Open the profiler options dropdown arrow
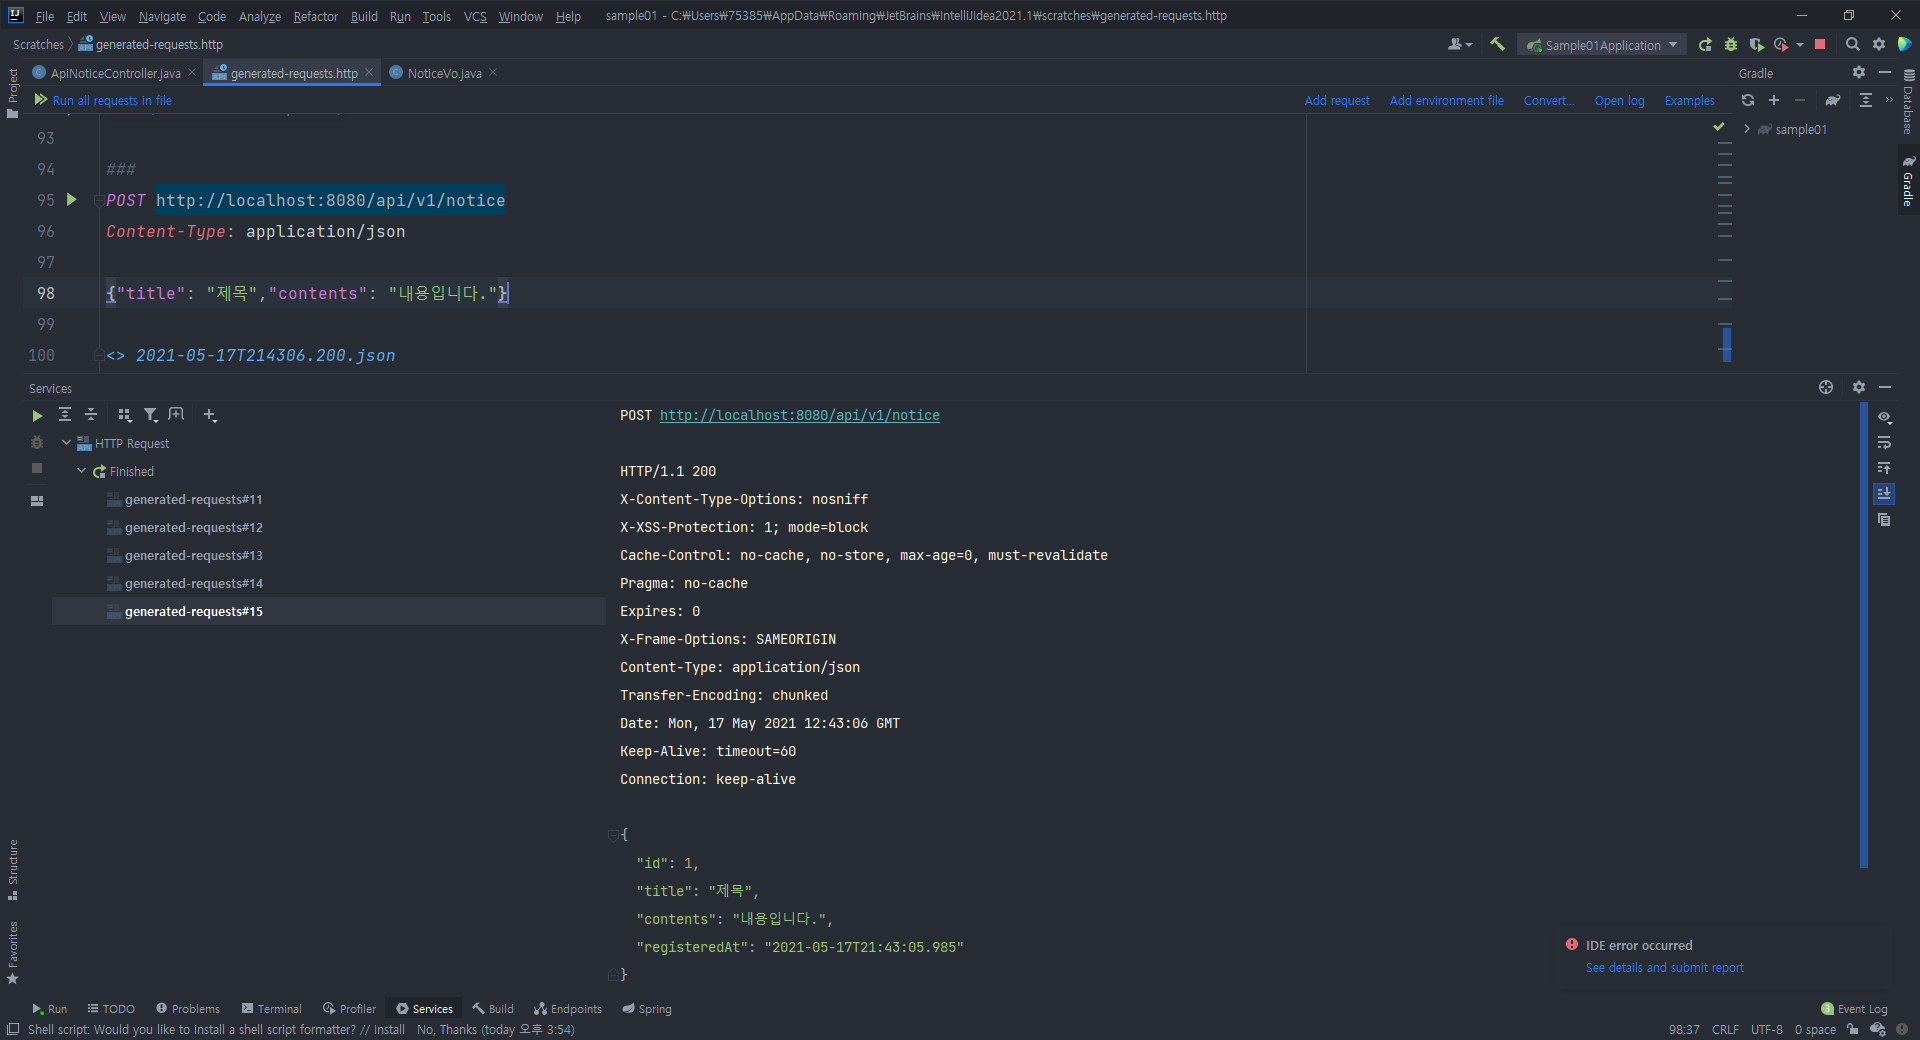The image size is (1920, 1040). 1800,45
